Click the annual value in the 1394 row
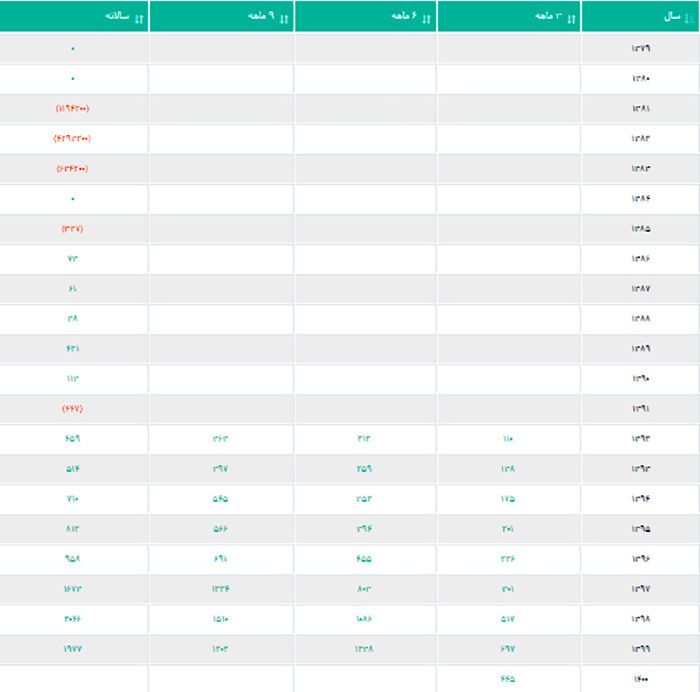 pos(73,498)
